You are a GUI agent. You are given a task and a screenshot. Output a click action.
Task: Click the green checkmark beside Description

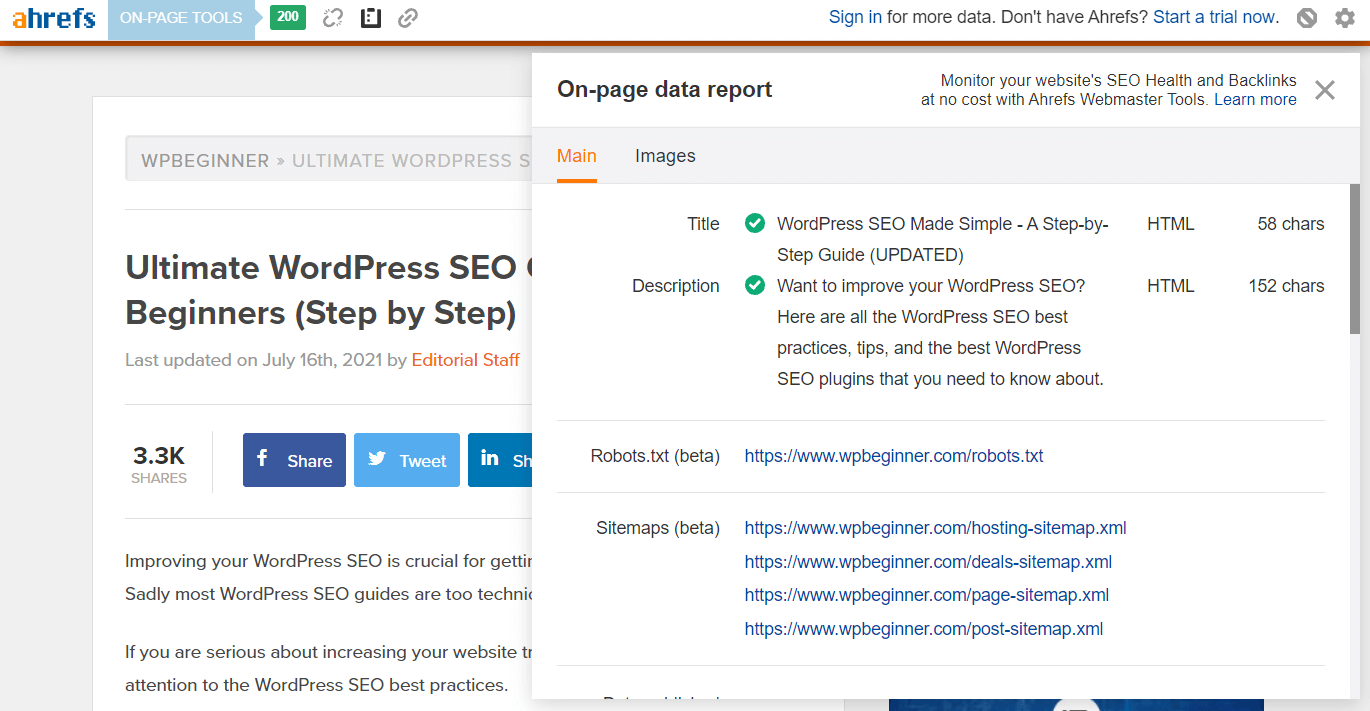point(755,285)
